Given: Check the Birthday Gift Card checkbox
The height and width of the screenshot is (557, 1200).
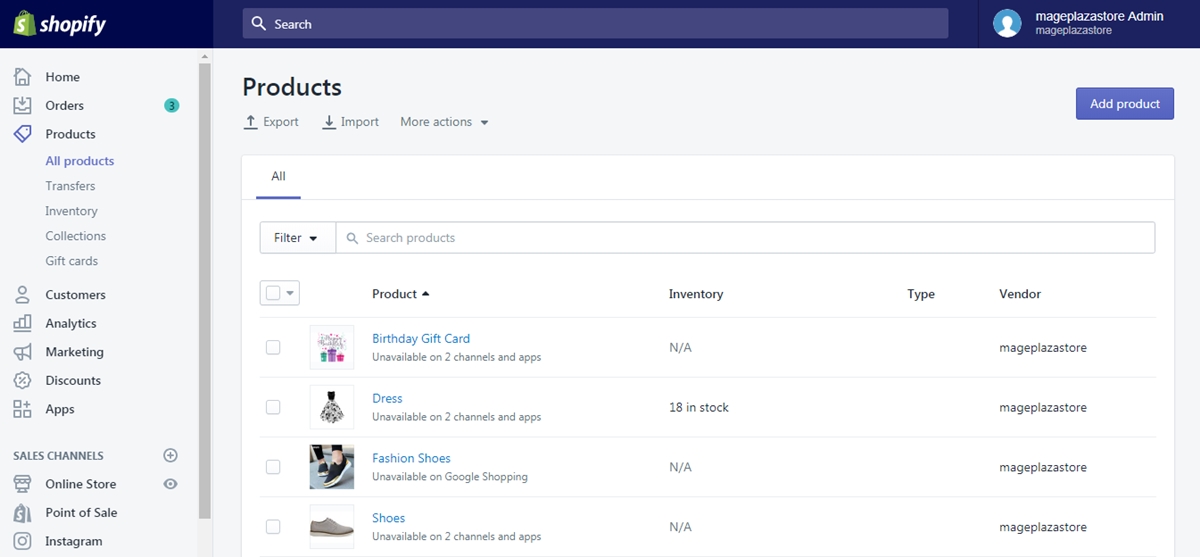Looking at the screenshot, I should [x=273, y=347].
